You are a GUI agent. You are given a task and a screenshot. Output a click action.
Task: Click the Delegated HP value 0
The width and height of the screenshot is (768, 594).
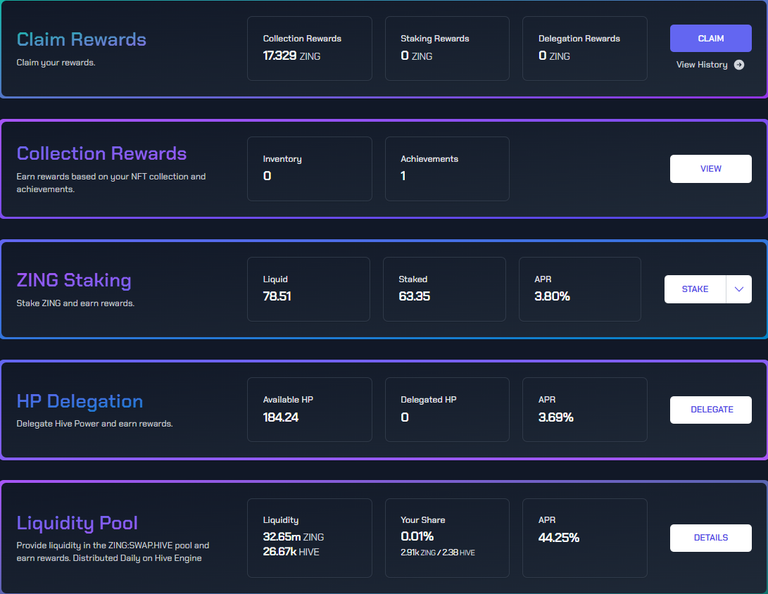405,417
